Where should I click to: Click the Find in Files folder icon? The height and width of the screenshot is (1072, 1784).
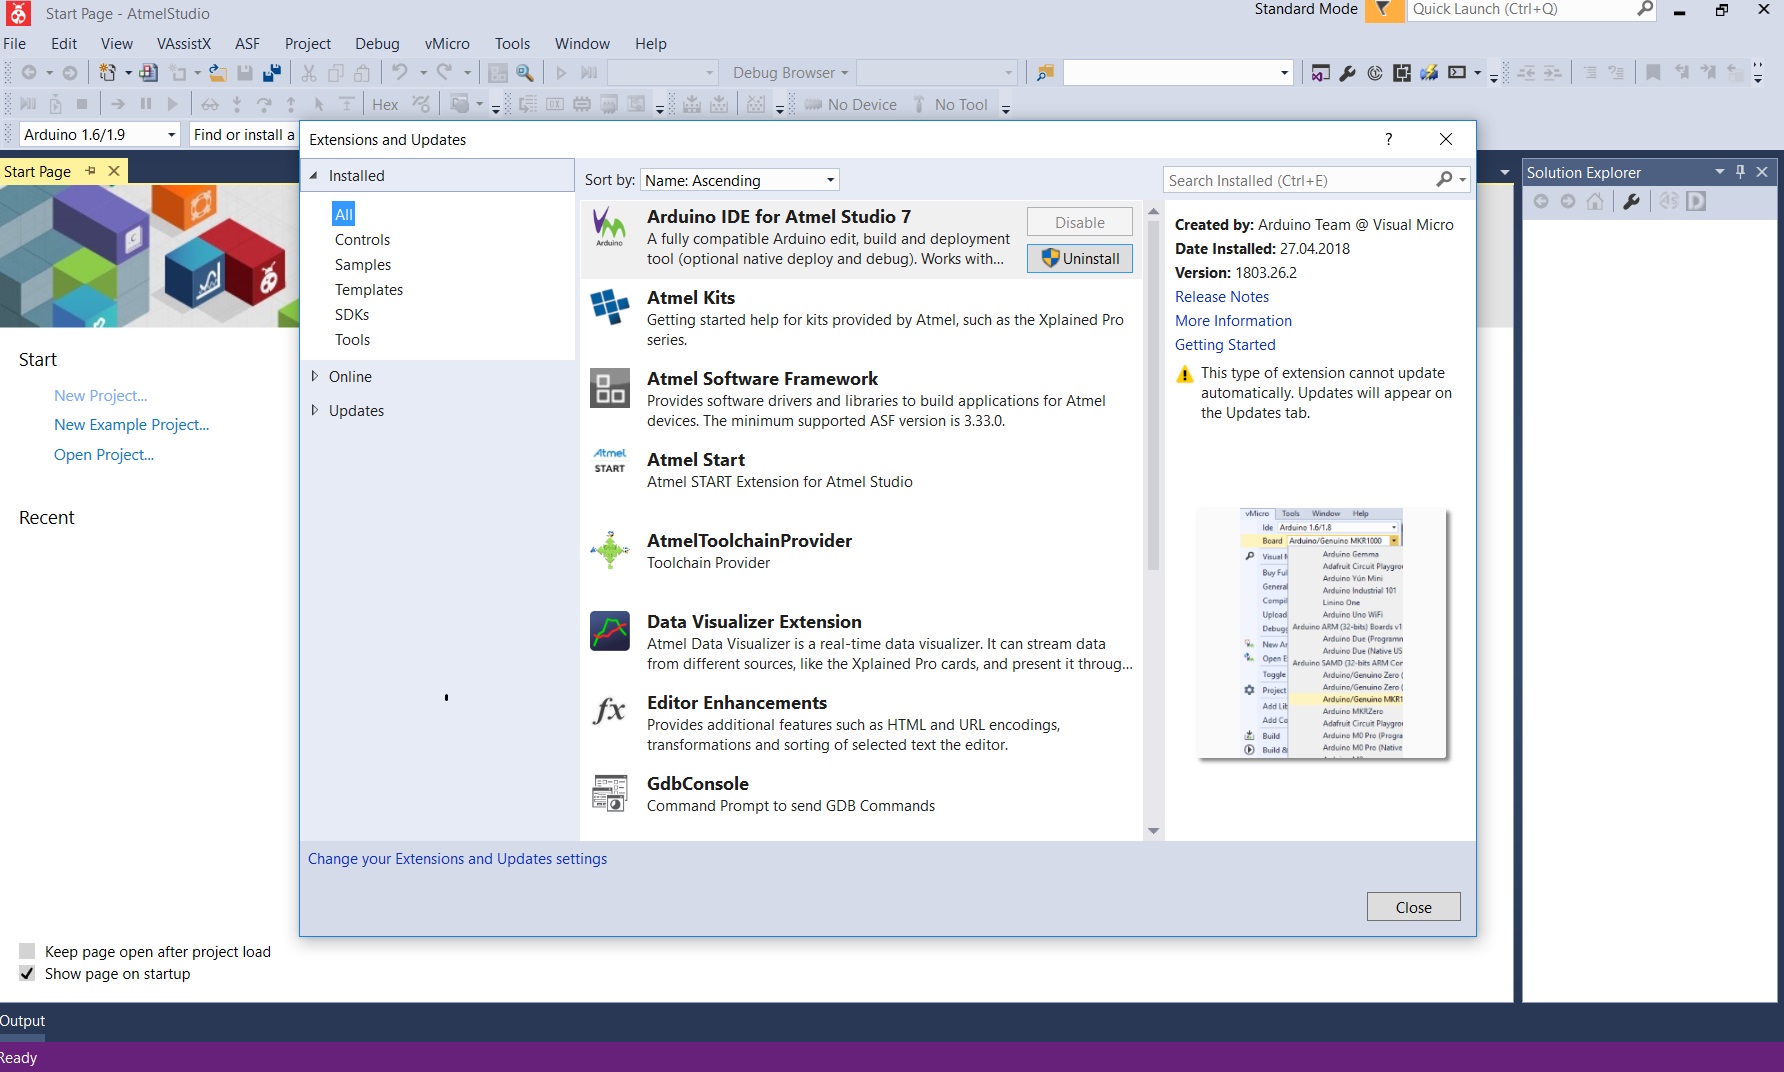pos(1045,73)
